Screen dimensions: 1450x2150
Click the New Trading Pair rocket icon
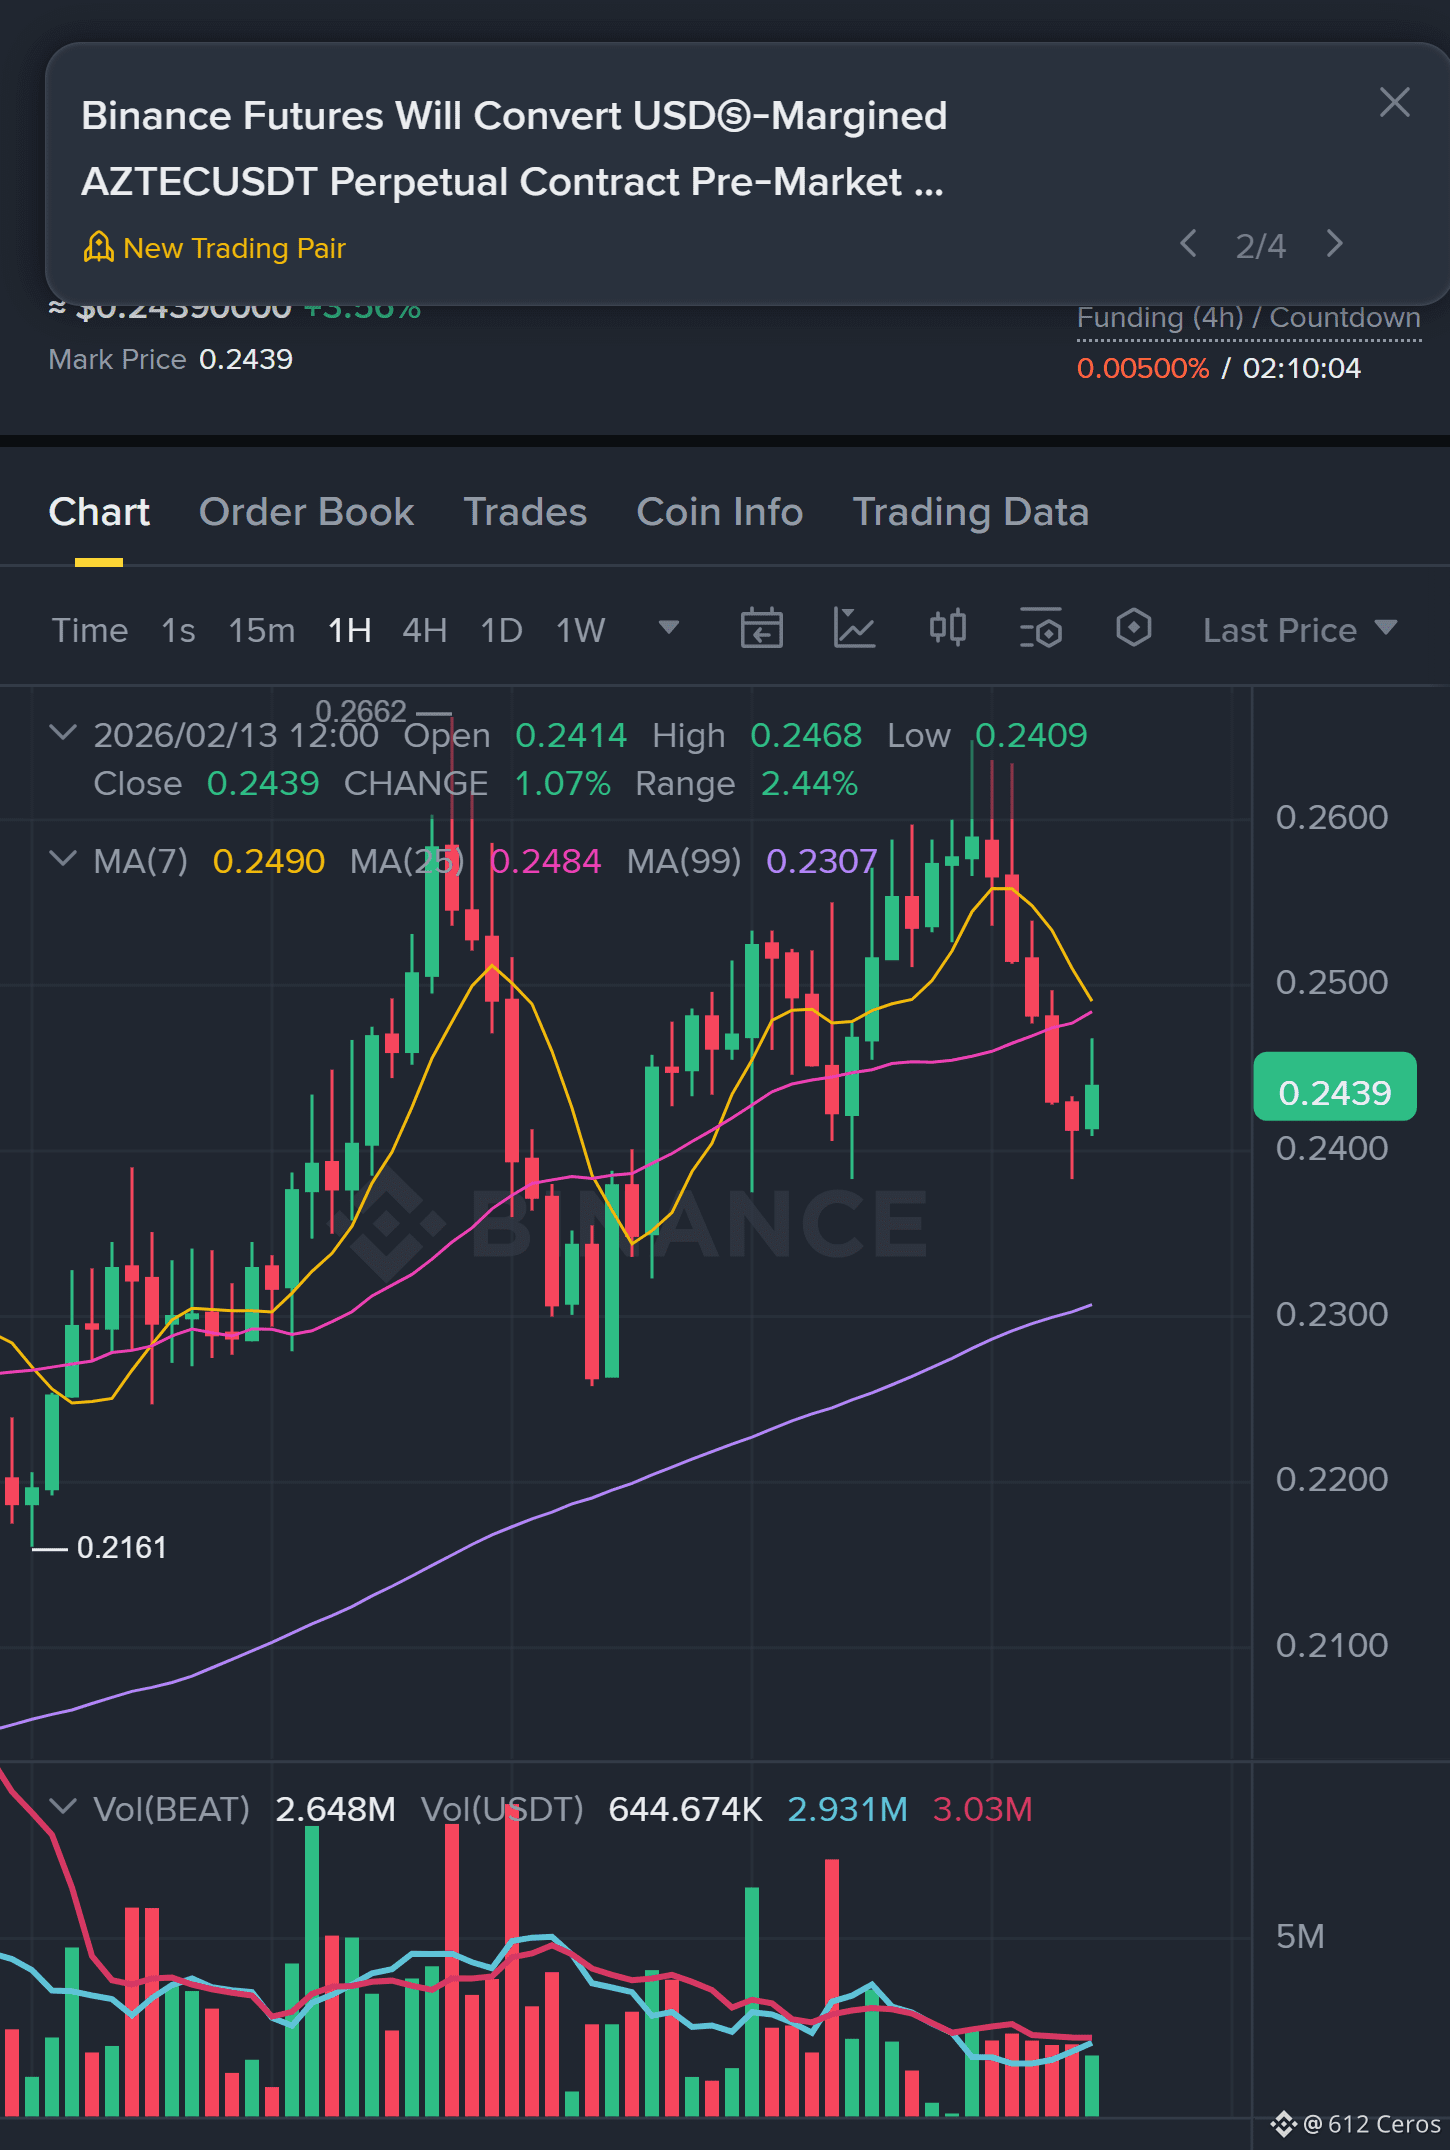point(98,247)
